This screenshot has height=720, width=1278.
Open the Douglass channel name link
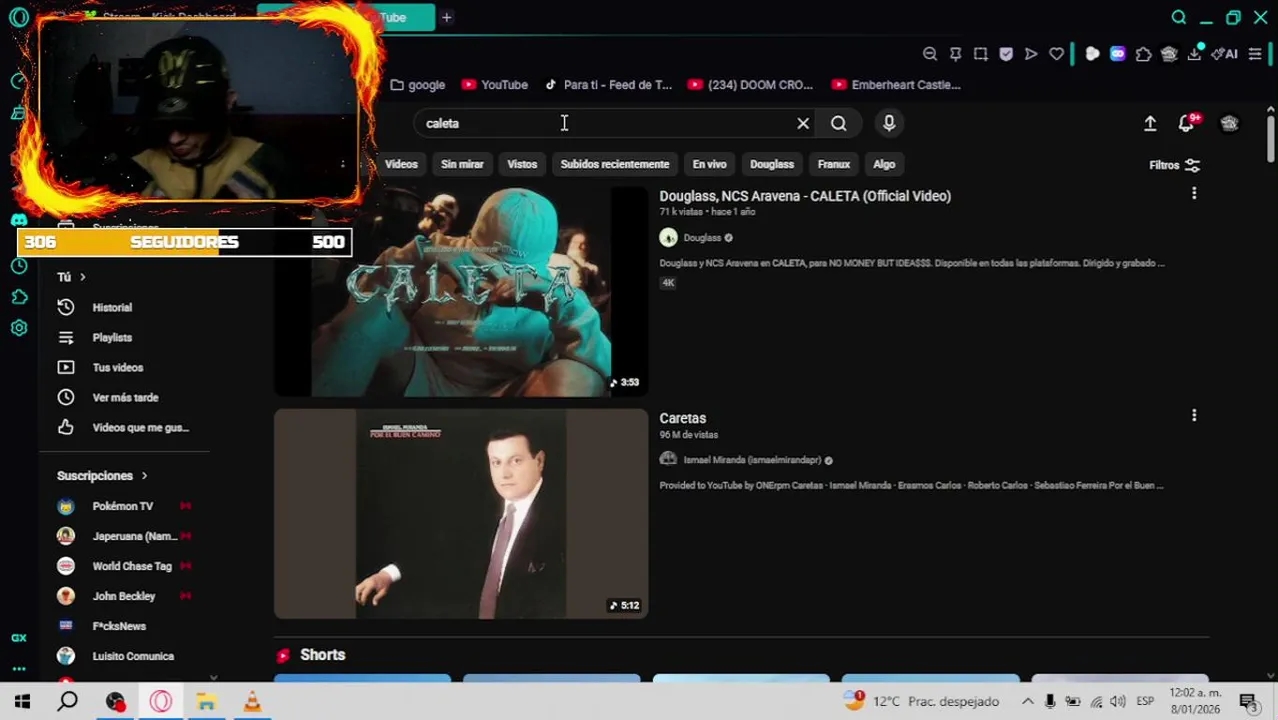point(702,238)
